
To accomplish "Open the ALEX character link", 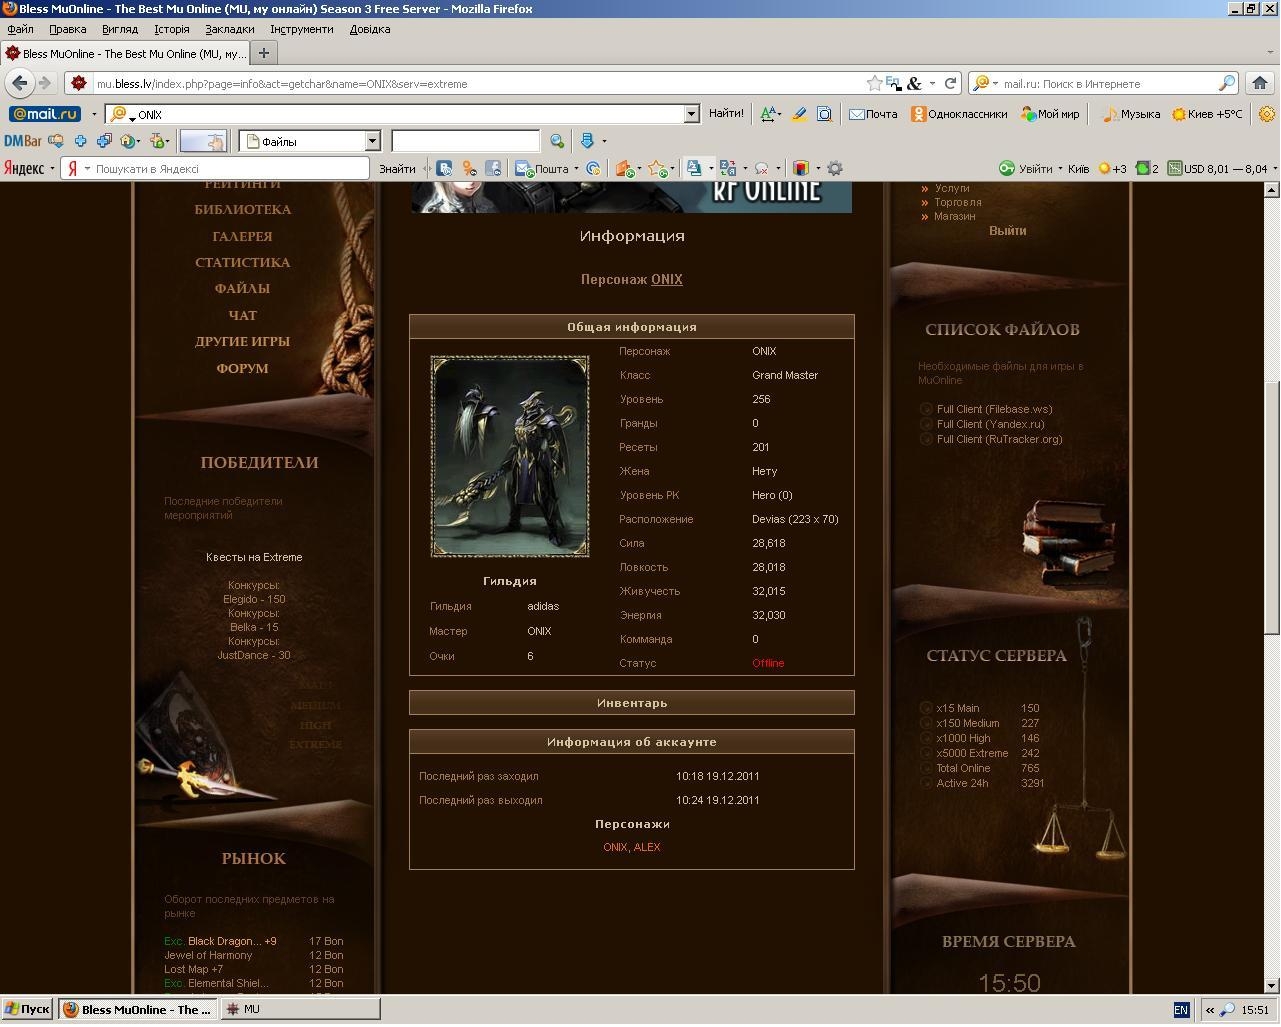I will coord(647,847).
